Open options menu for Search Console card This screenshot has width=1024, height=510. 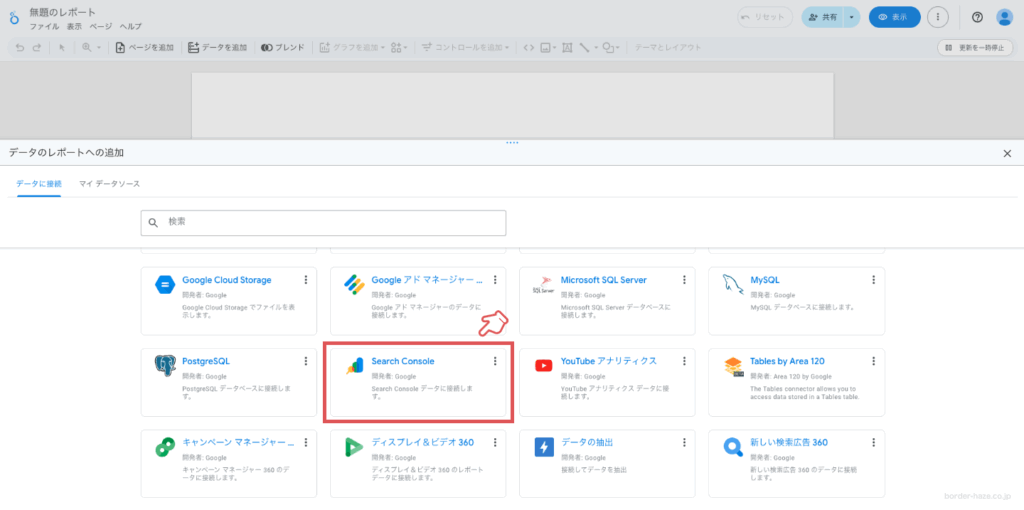495,361
